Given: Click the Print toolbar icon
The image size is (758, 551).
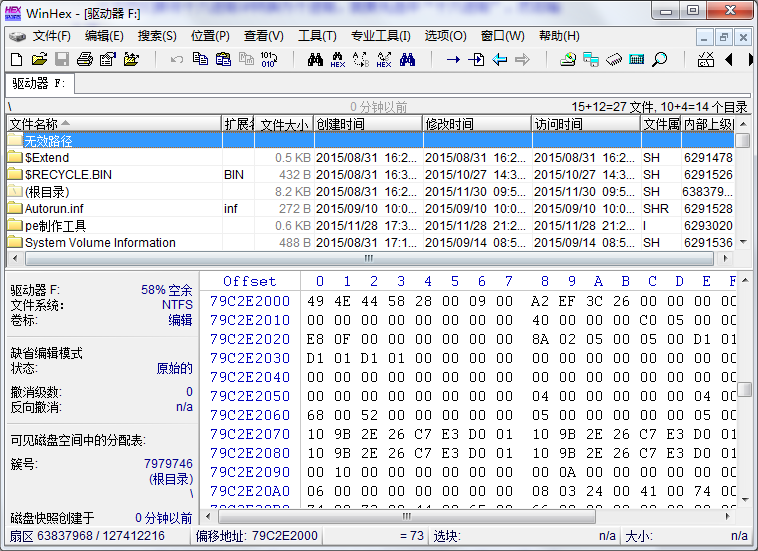Looking at the screenshot, I should pos(85,60).
